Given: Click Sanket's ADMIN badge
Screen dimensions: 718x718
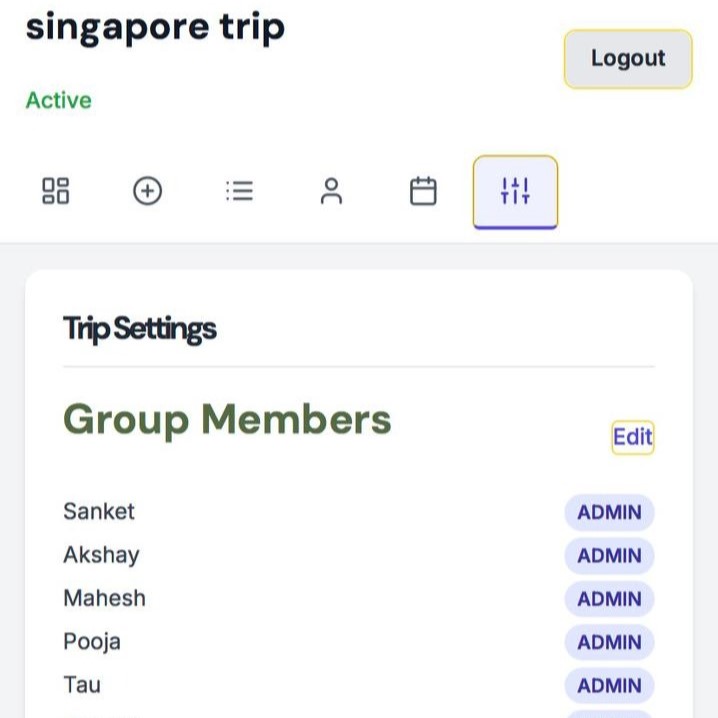Looking at the screenshot, I should [x=609, y=513].
